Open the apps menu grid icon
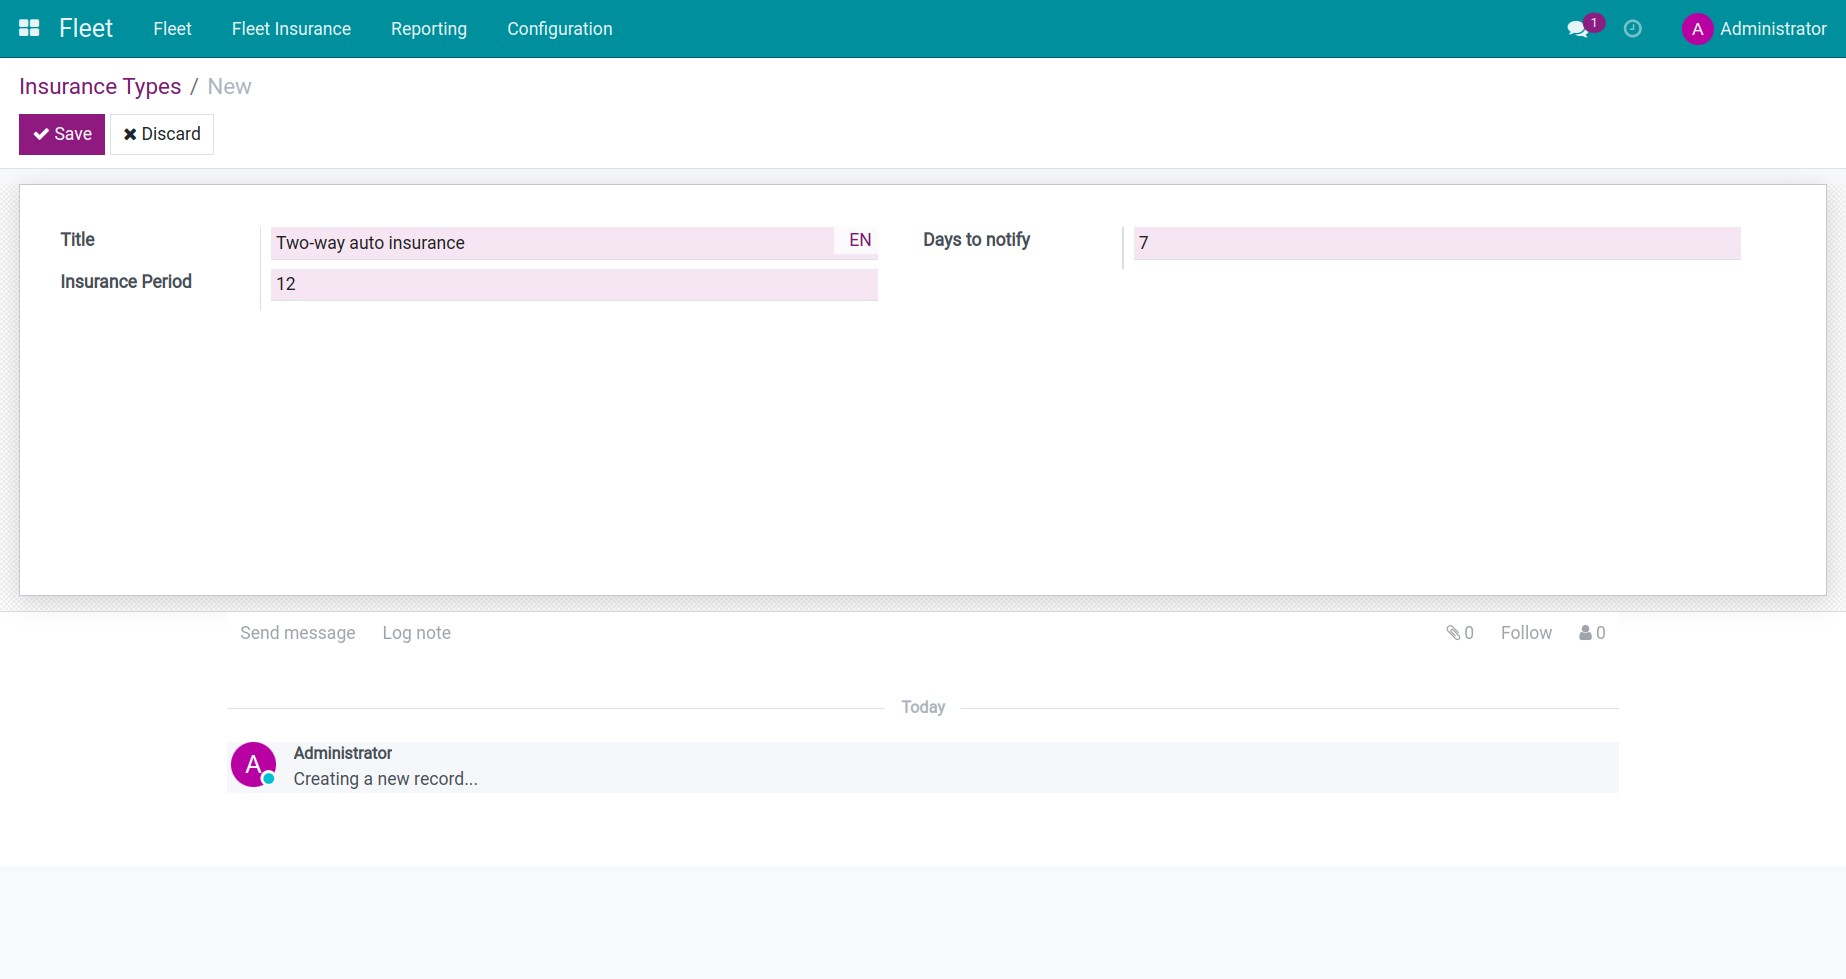 point(28,27)
